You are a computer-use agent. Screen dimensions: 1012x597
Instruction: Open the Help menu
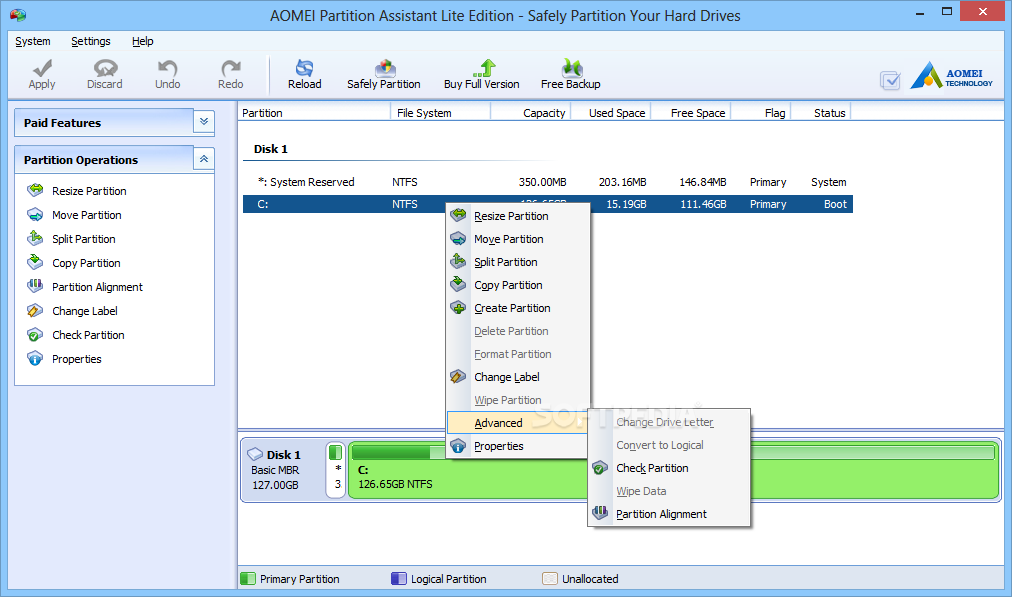coord(143,41)
